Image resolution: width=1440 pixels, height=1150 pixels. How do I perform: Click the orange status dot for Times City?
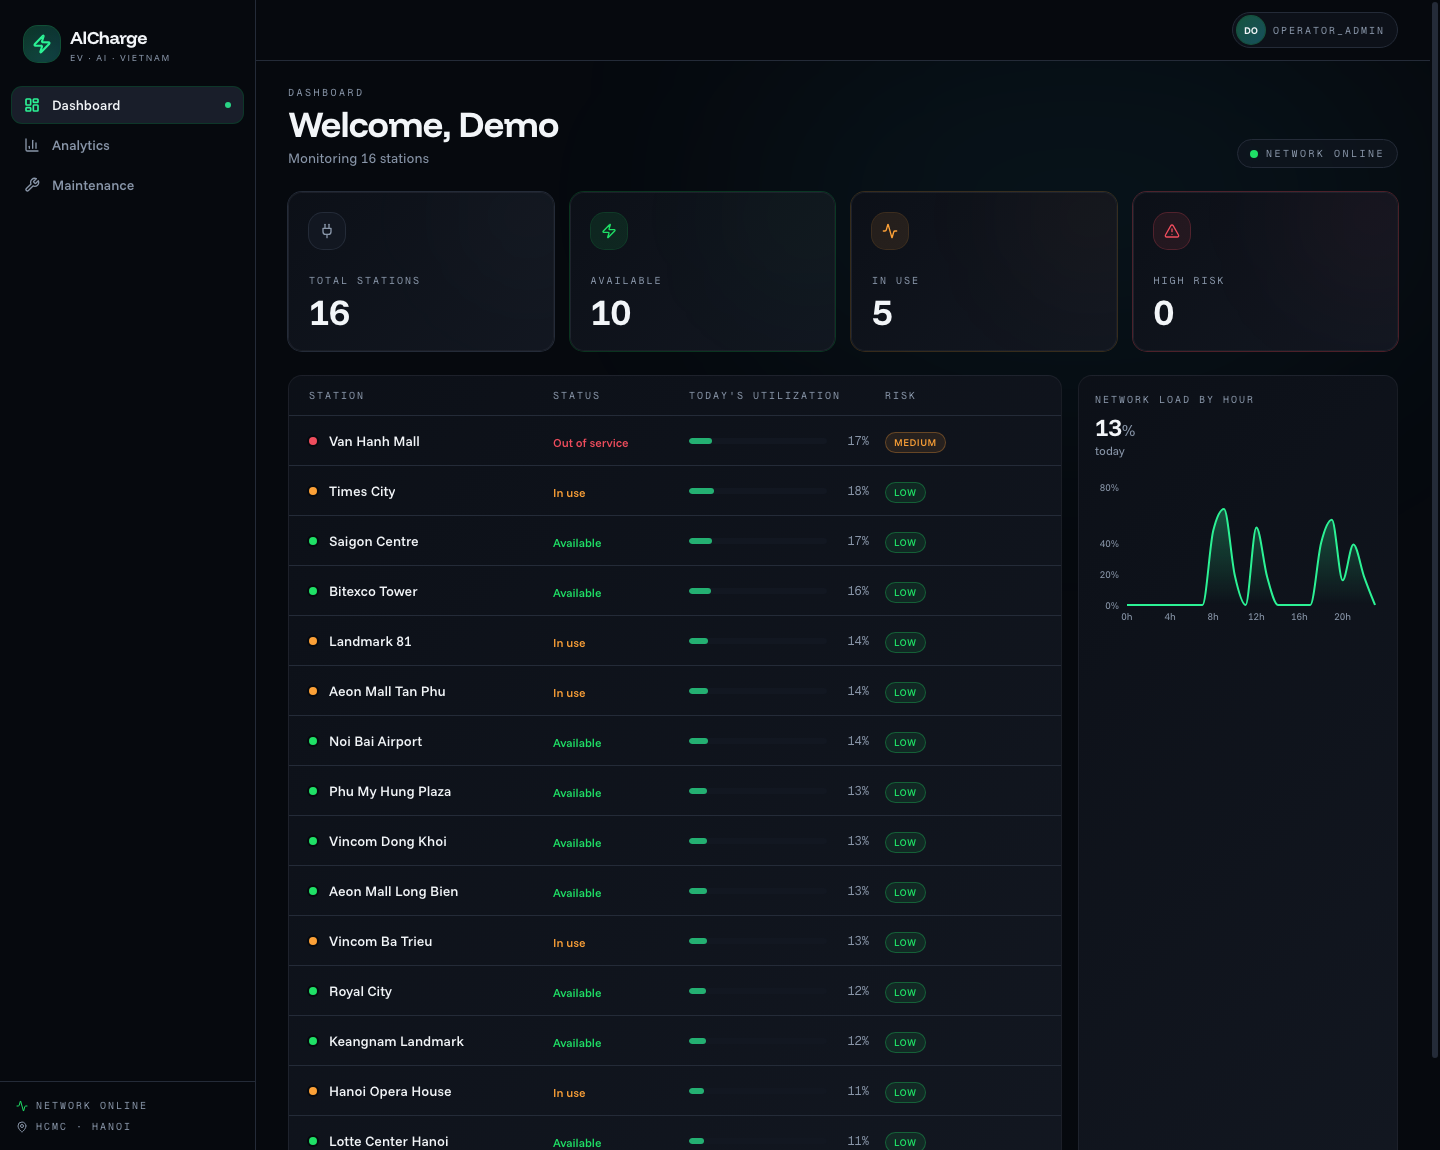pos(313,491)
